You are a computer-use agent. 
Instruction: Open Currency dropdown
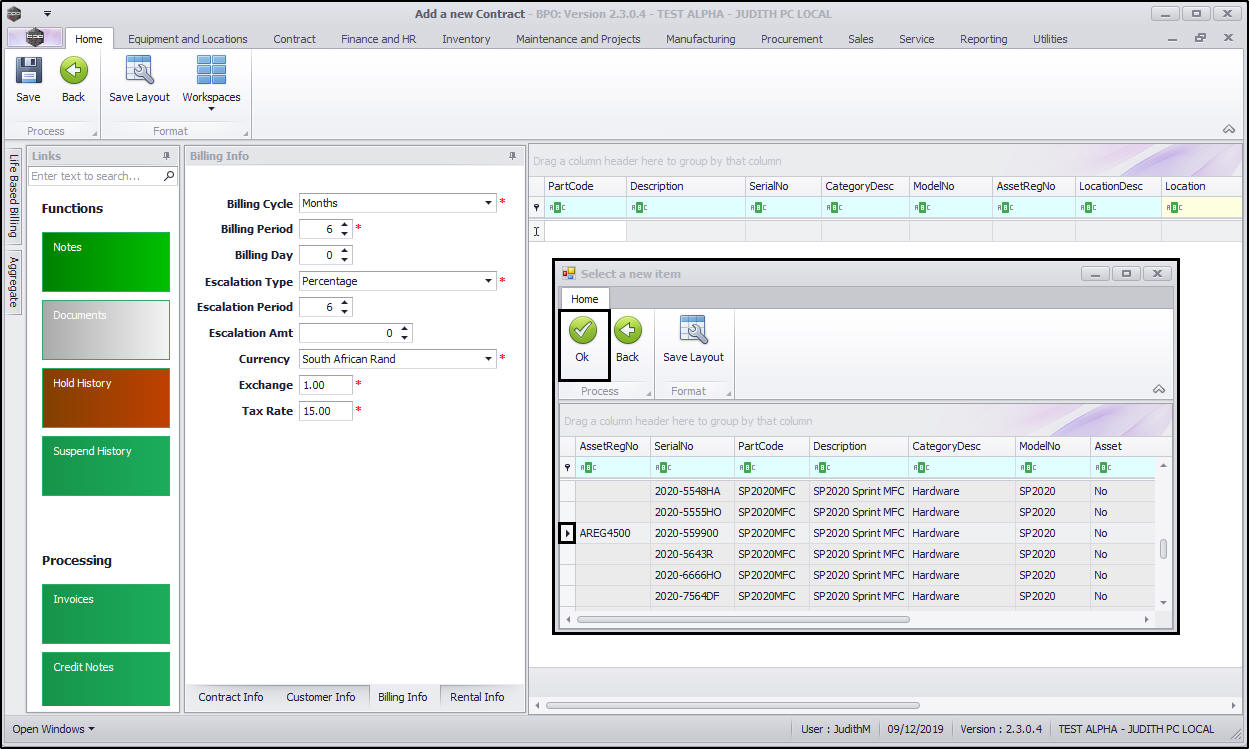tap(488, 359)
